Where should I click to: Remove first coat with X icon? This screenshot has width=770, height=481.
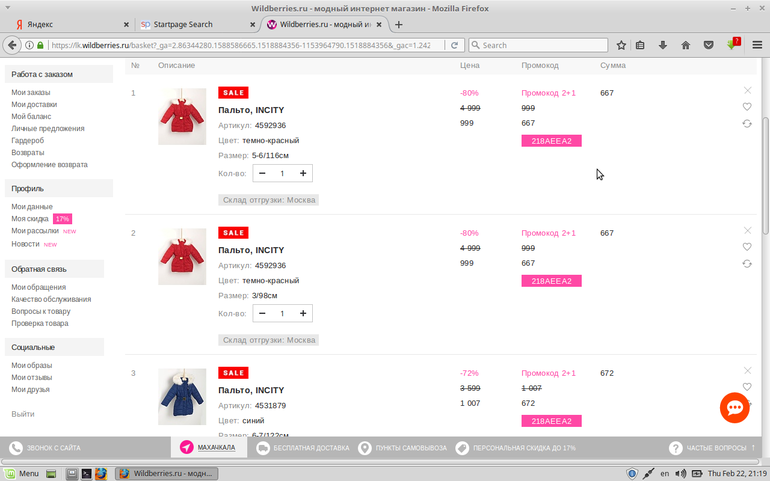[x=747, y=91]
